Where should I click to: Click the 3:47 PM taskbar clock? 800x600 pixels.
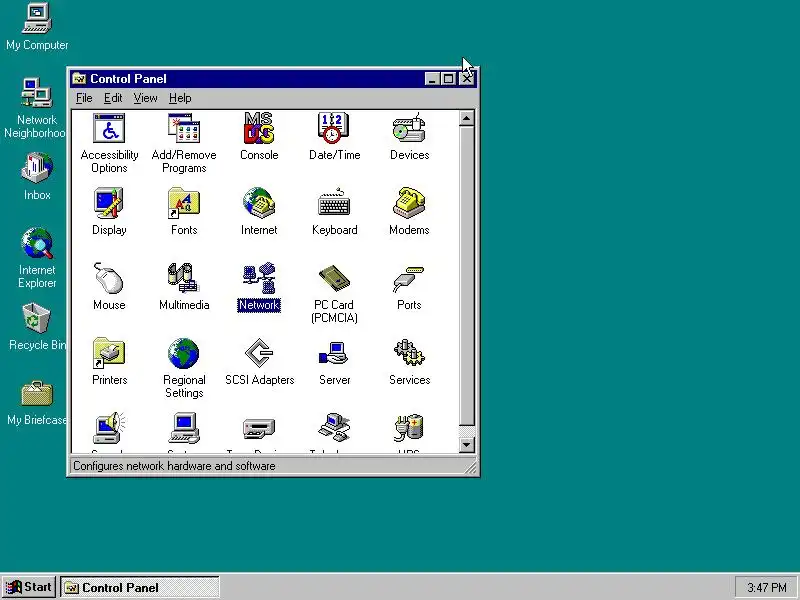click(x=766, y=588)
